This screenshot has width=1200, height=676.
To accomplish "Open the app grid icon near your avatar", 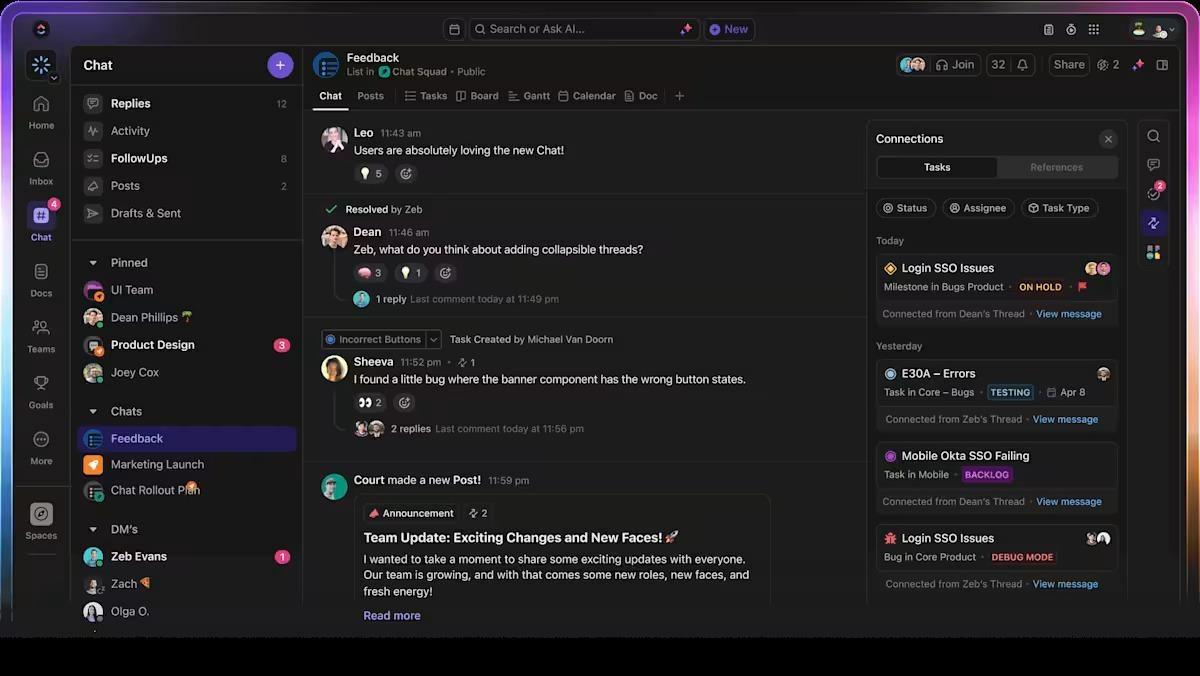I will click(x=1093, y=29).
